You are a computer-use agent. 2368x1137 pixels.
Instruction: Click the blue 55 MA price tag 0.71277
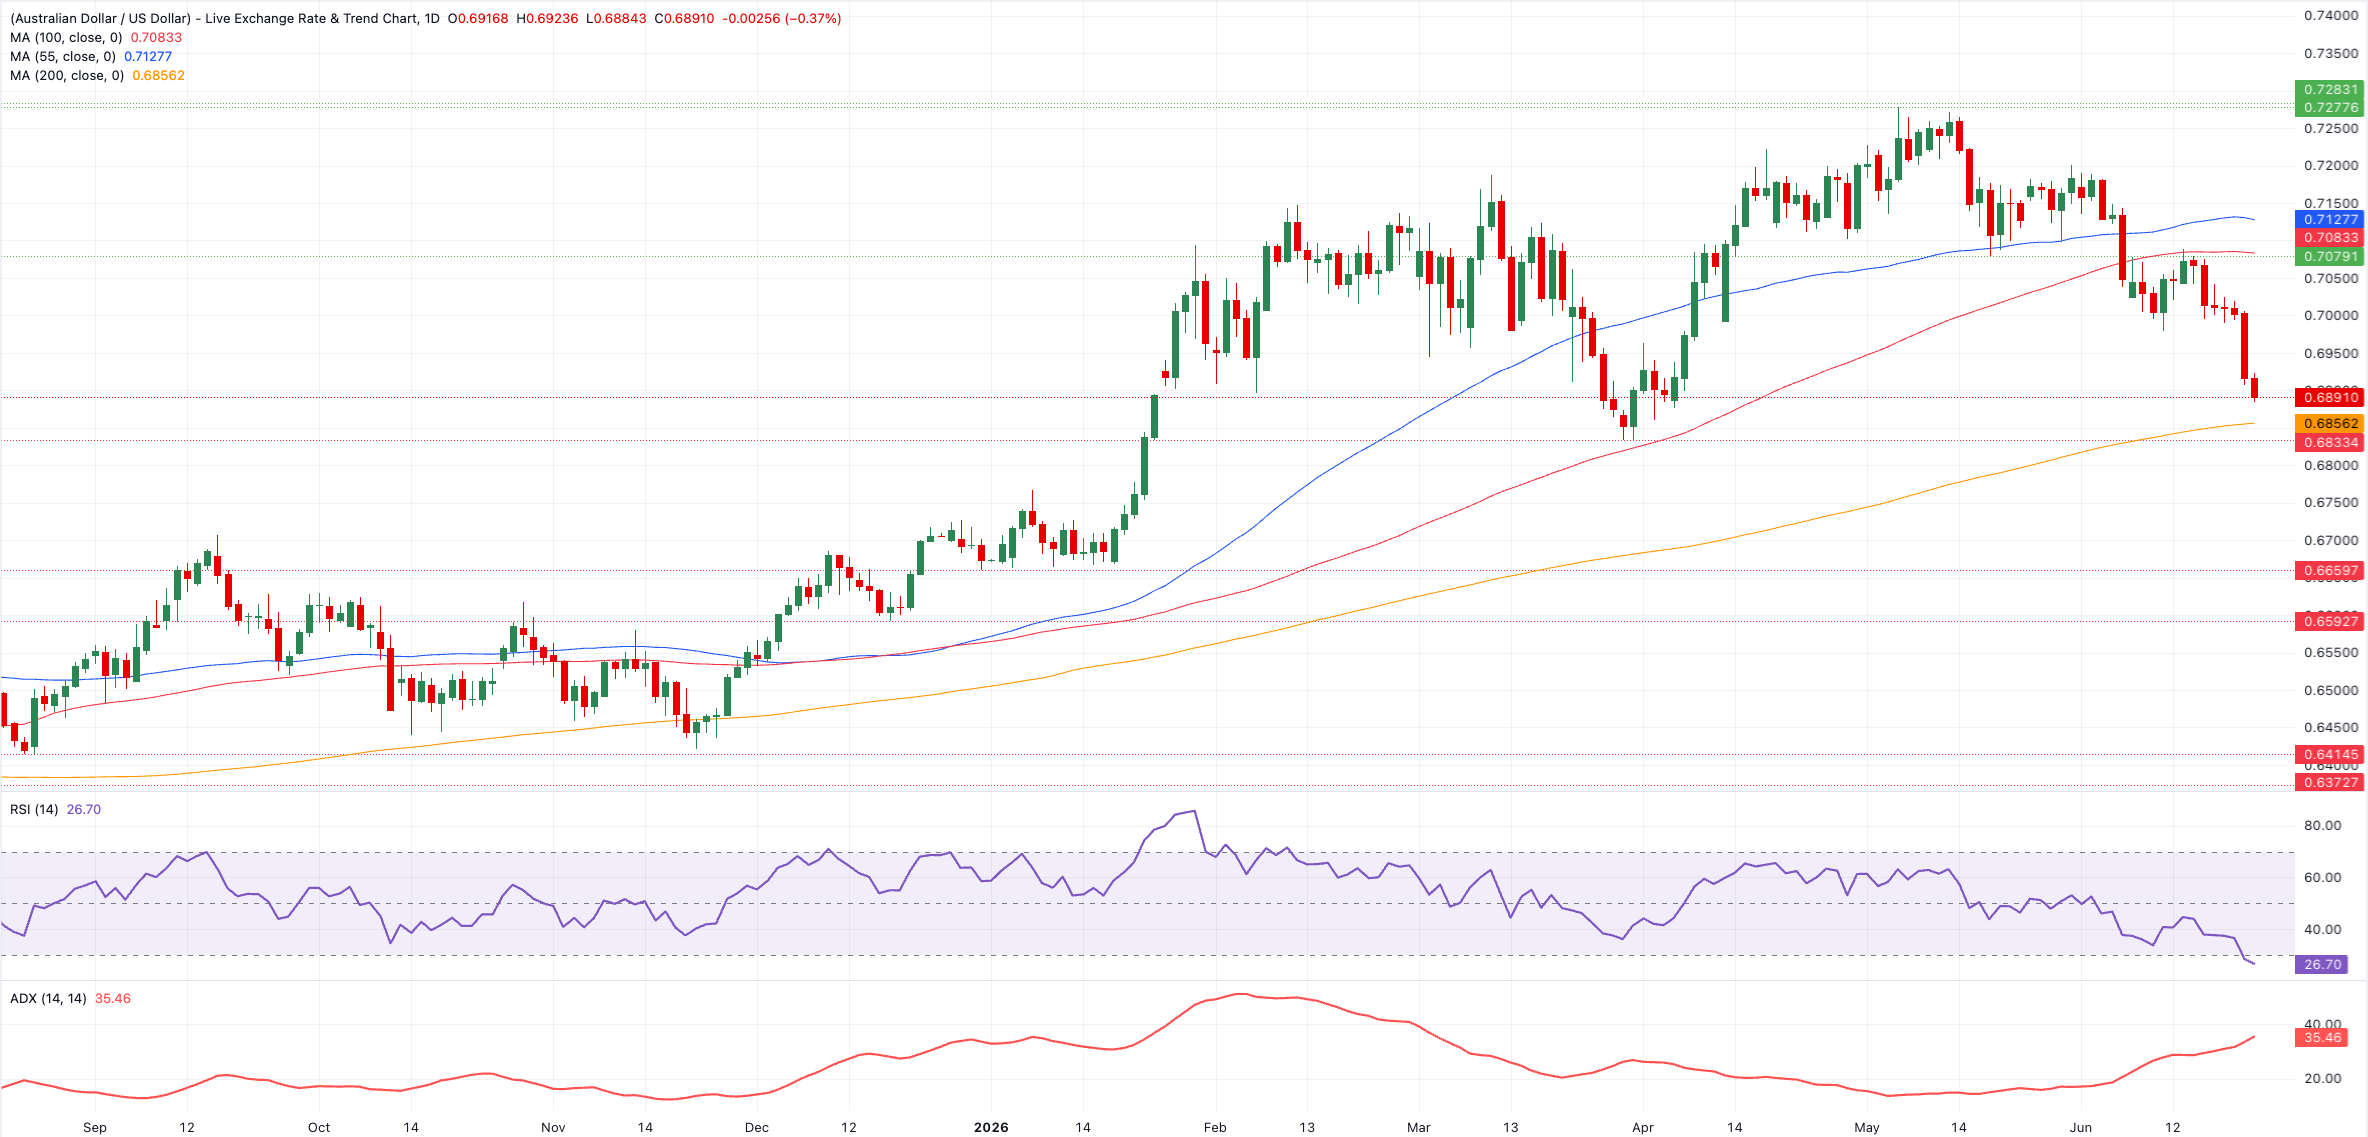(x=2330, y=219)
